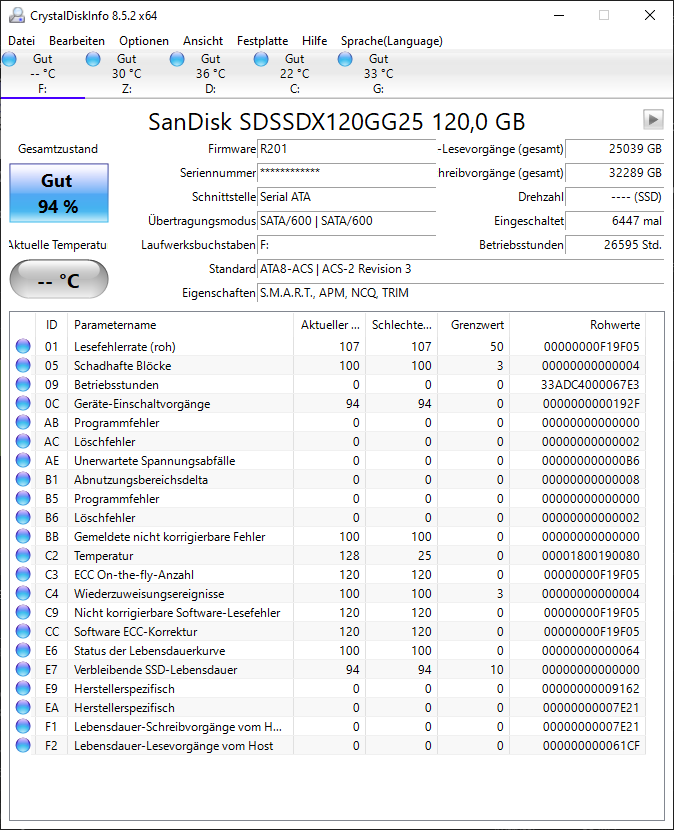Open the Sprache(Language) menu
Image resolution: width=674 pixels, height=830 pixels.
[391, 41]
